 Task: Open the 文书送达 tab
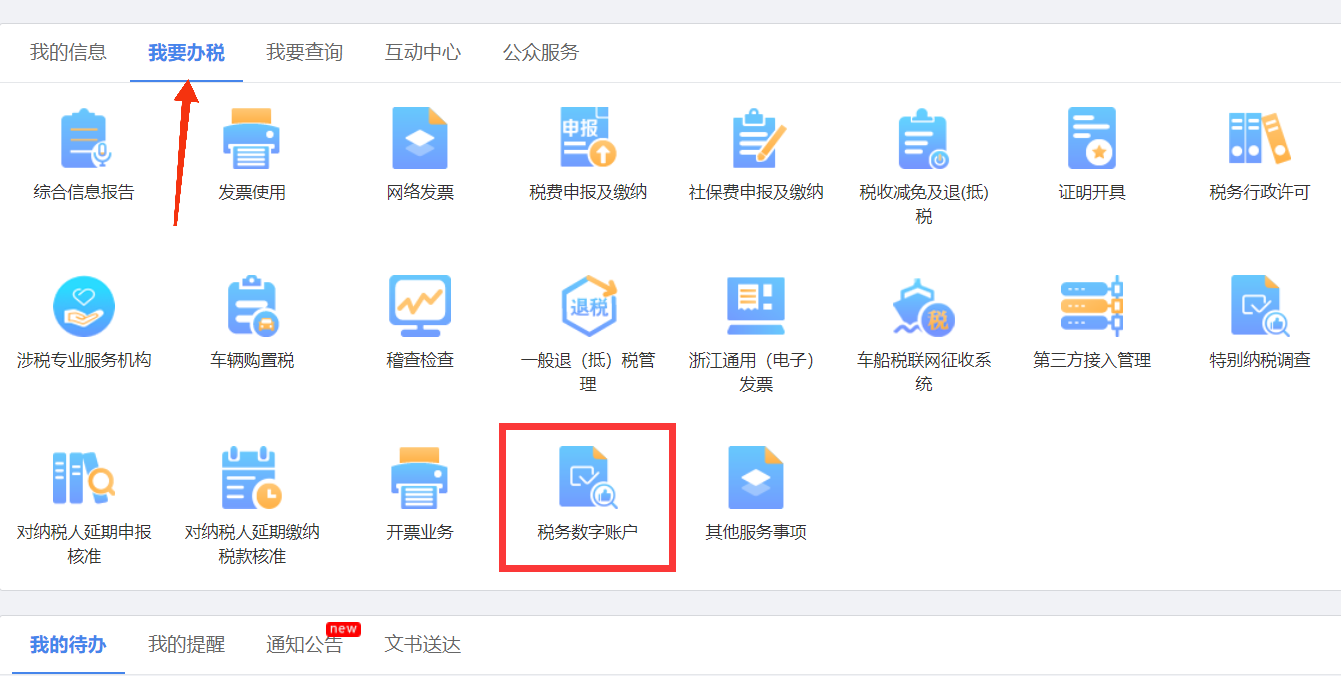pos(423,644)
